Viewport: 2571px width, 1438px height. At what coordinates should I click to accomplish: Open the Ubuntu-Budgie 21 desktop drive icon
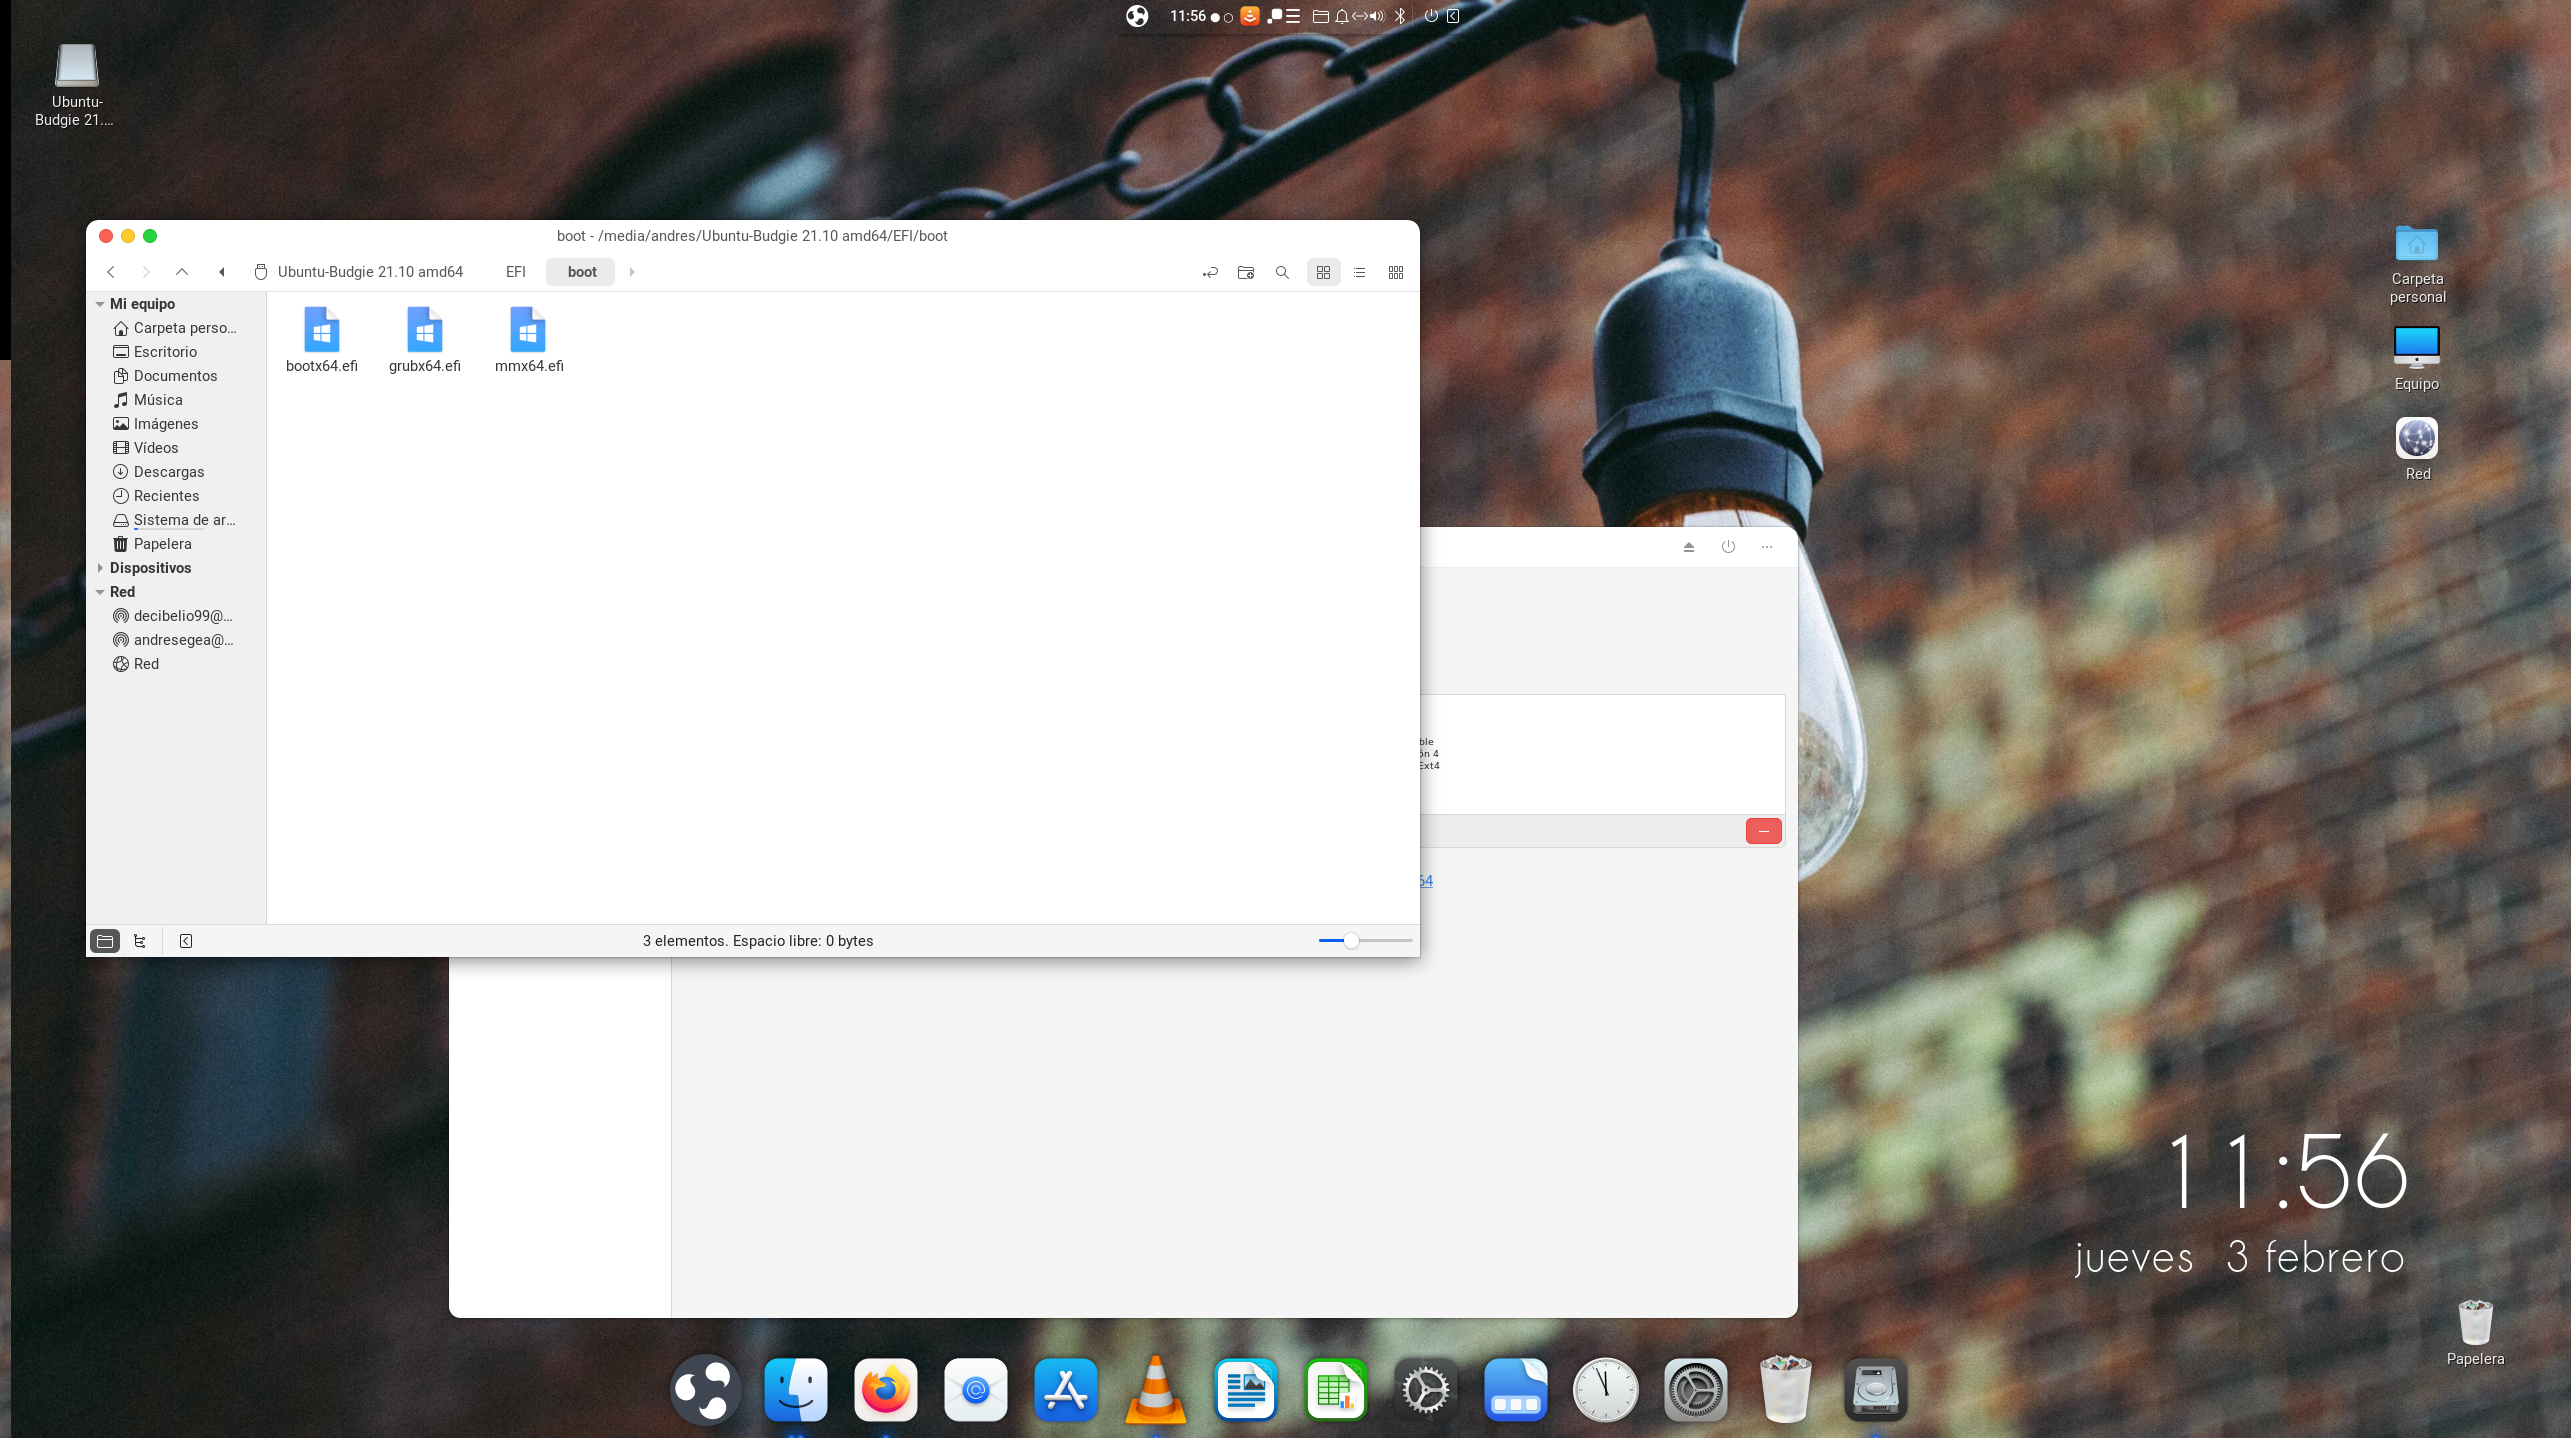point(76,85)
